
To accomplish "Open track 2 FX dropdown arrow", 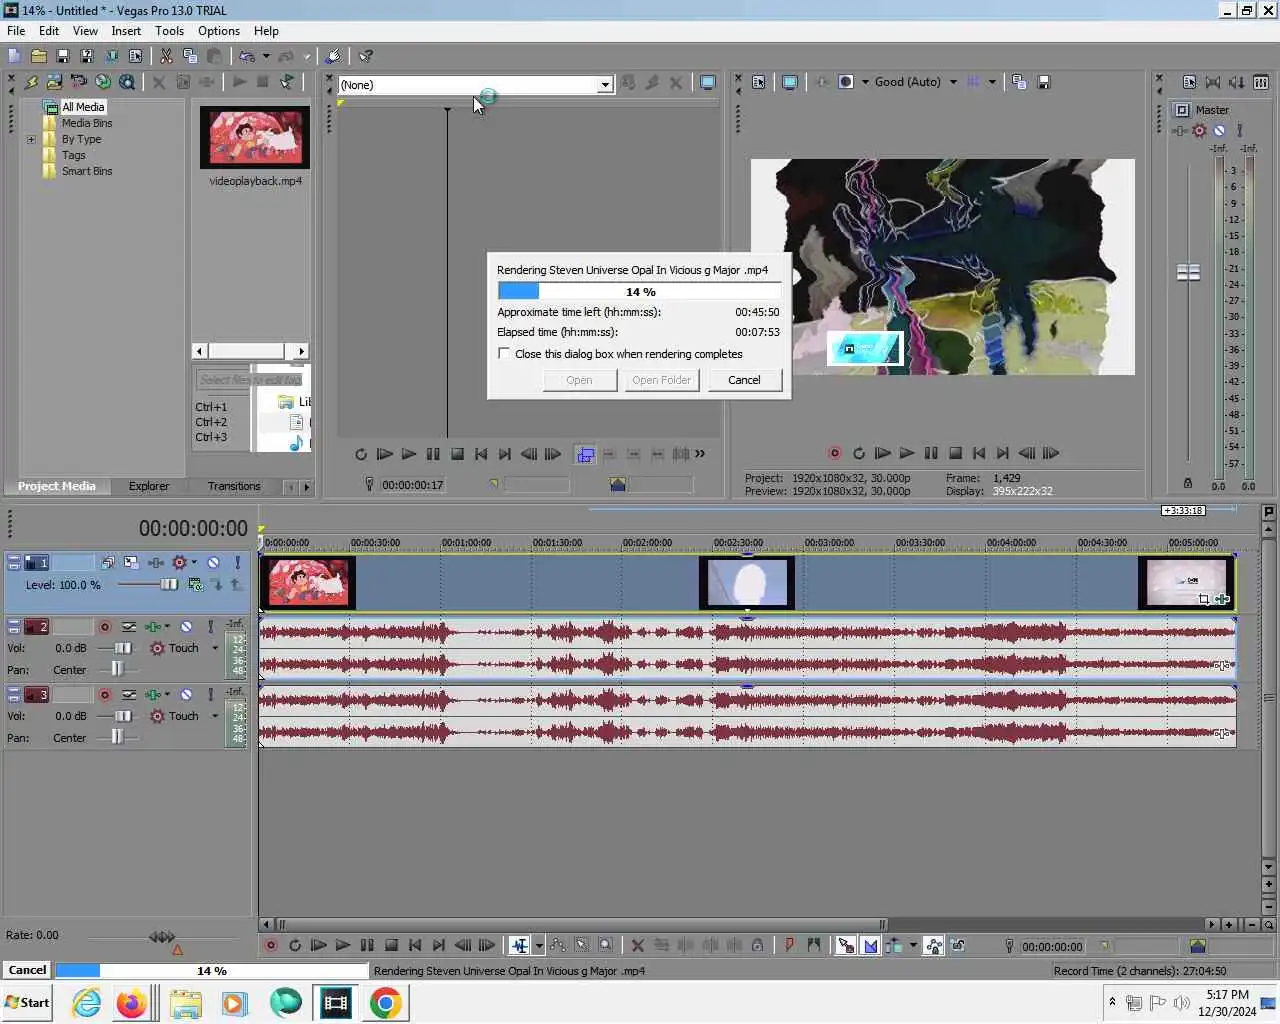I will pos(167,627).
